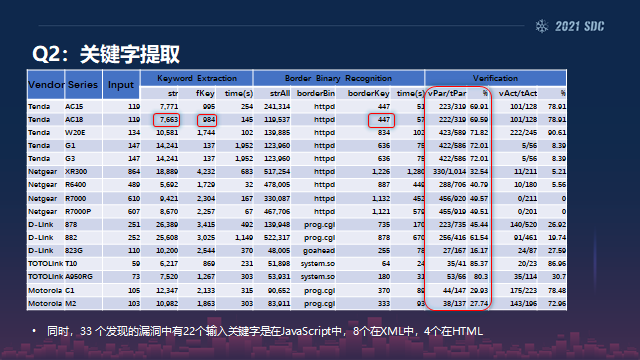Click the '90.61' percentage value
Image resolution: width=640 pixels, height=360 pixels.
click(557, 133)
